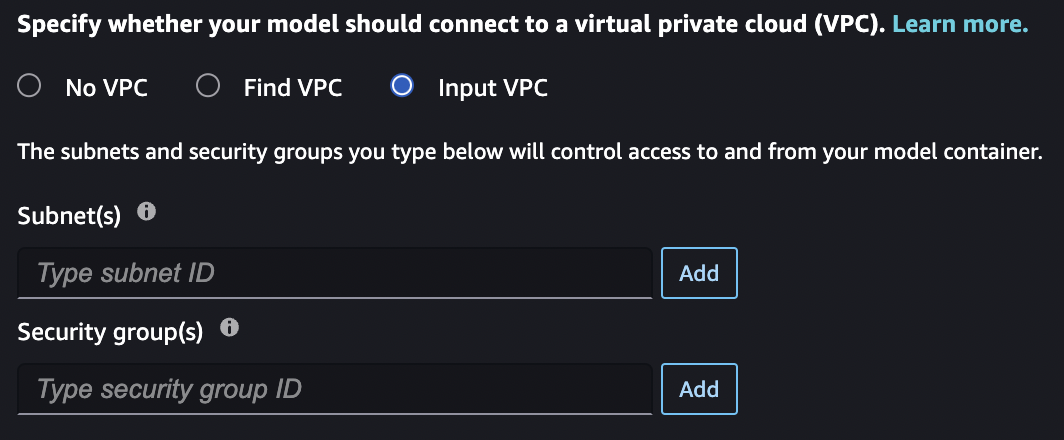This screenshot has height=440, width=1064.
Task: Open the Learn more link
Action: pyautogui.click(x=960, y=25)
